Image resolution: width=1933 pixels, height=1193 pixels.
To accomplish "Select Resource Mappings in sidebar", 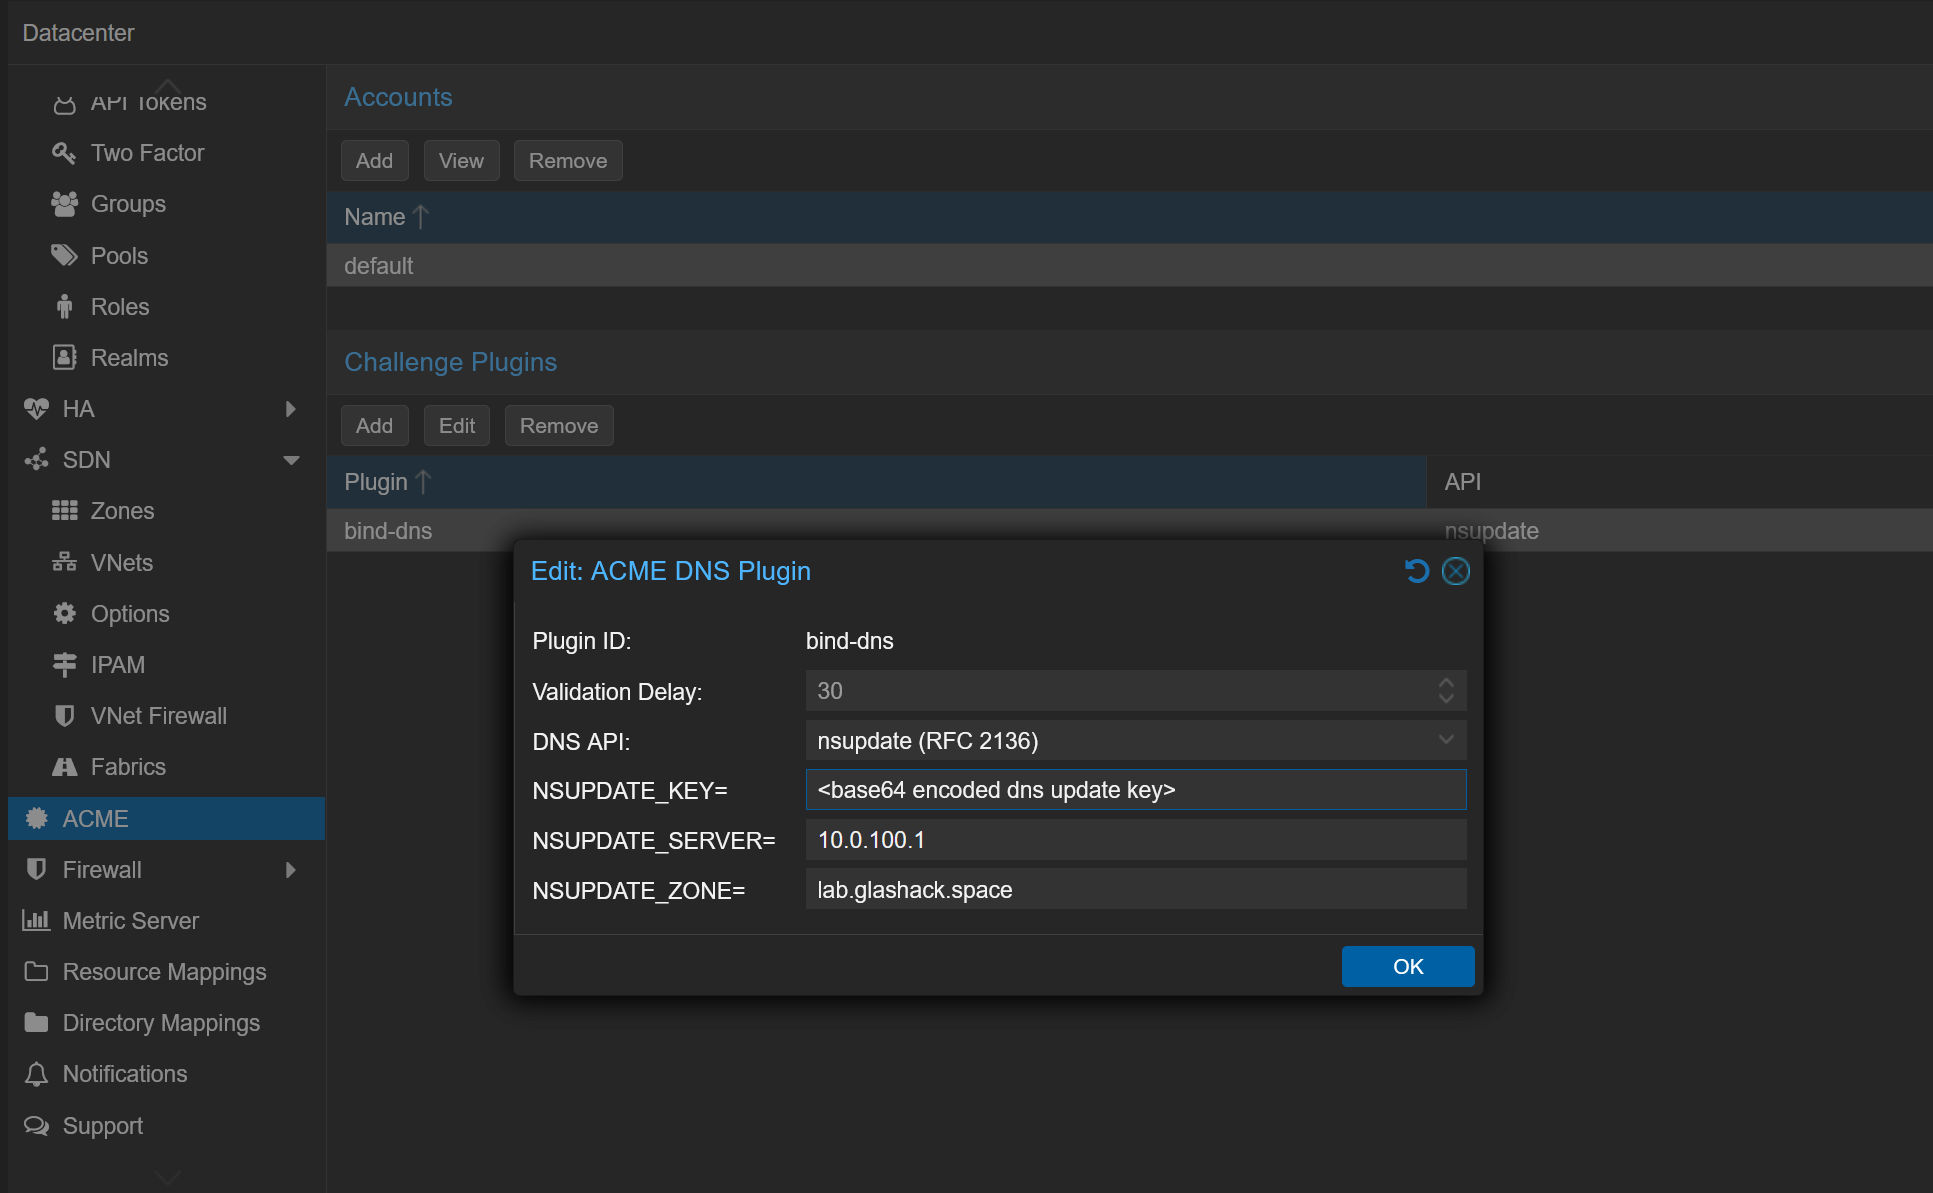I will 164,972.
